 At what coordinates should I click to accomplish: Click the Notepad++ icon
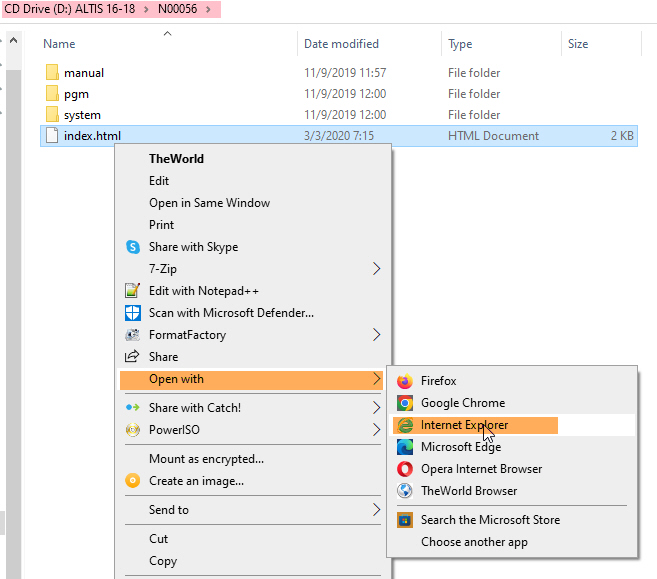[132, 291]
